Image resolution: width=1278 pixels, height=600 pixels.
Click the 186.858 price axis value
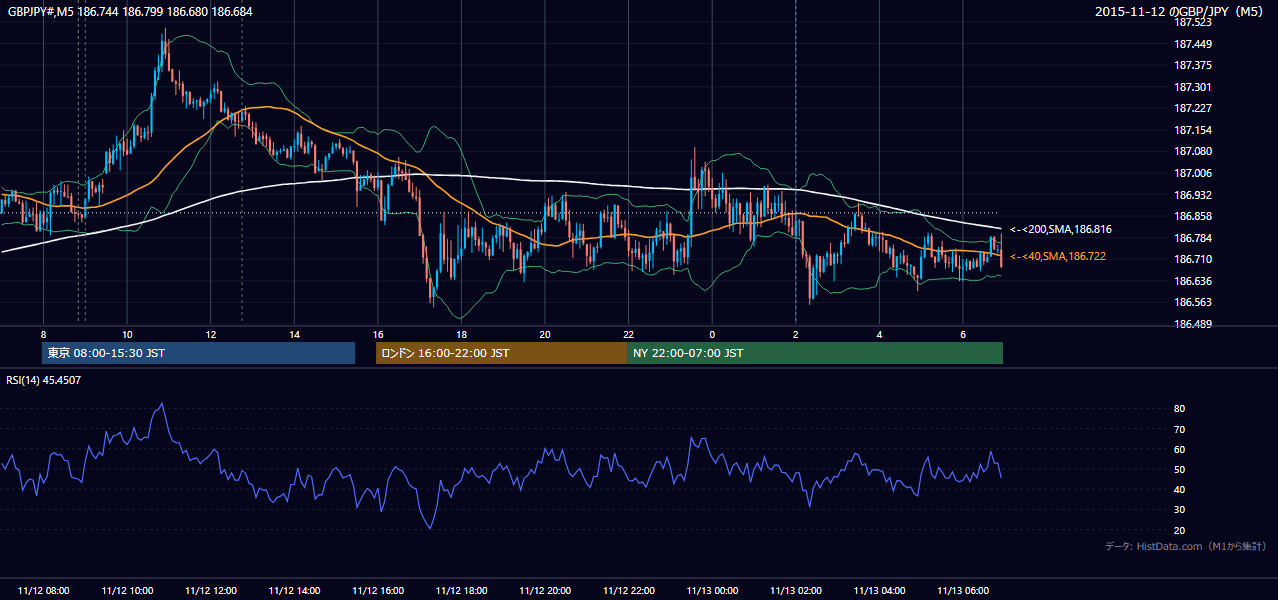point(1193,216)
